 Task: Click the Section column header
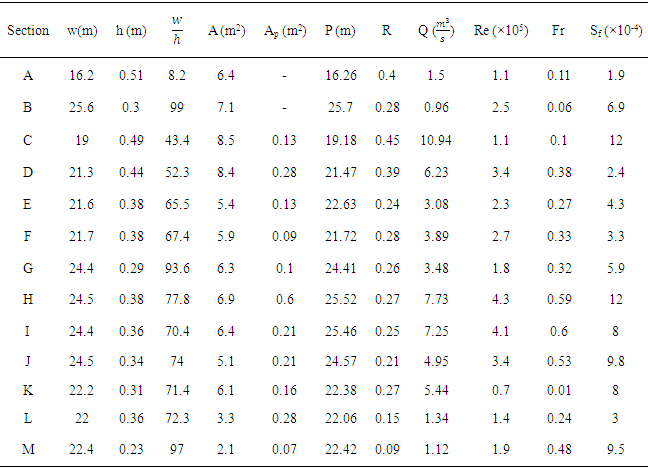click(28, 30)
